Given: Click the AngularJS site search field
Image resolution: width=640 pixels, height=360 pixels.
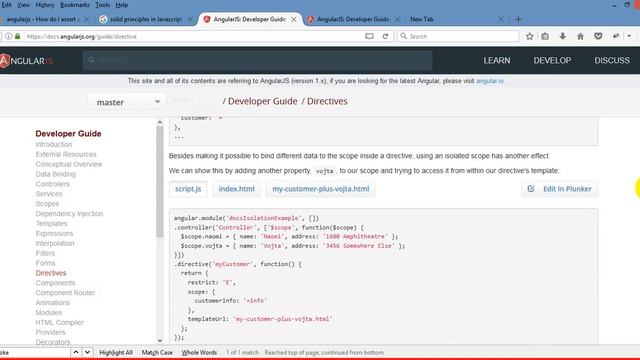Looking at the screenshot, I should point(258,60).
